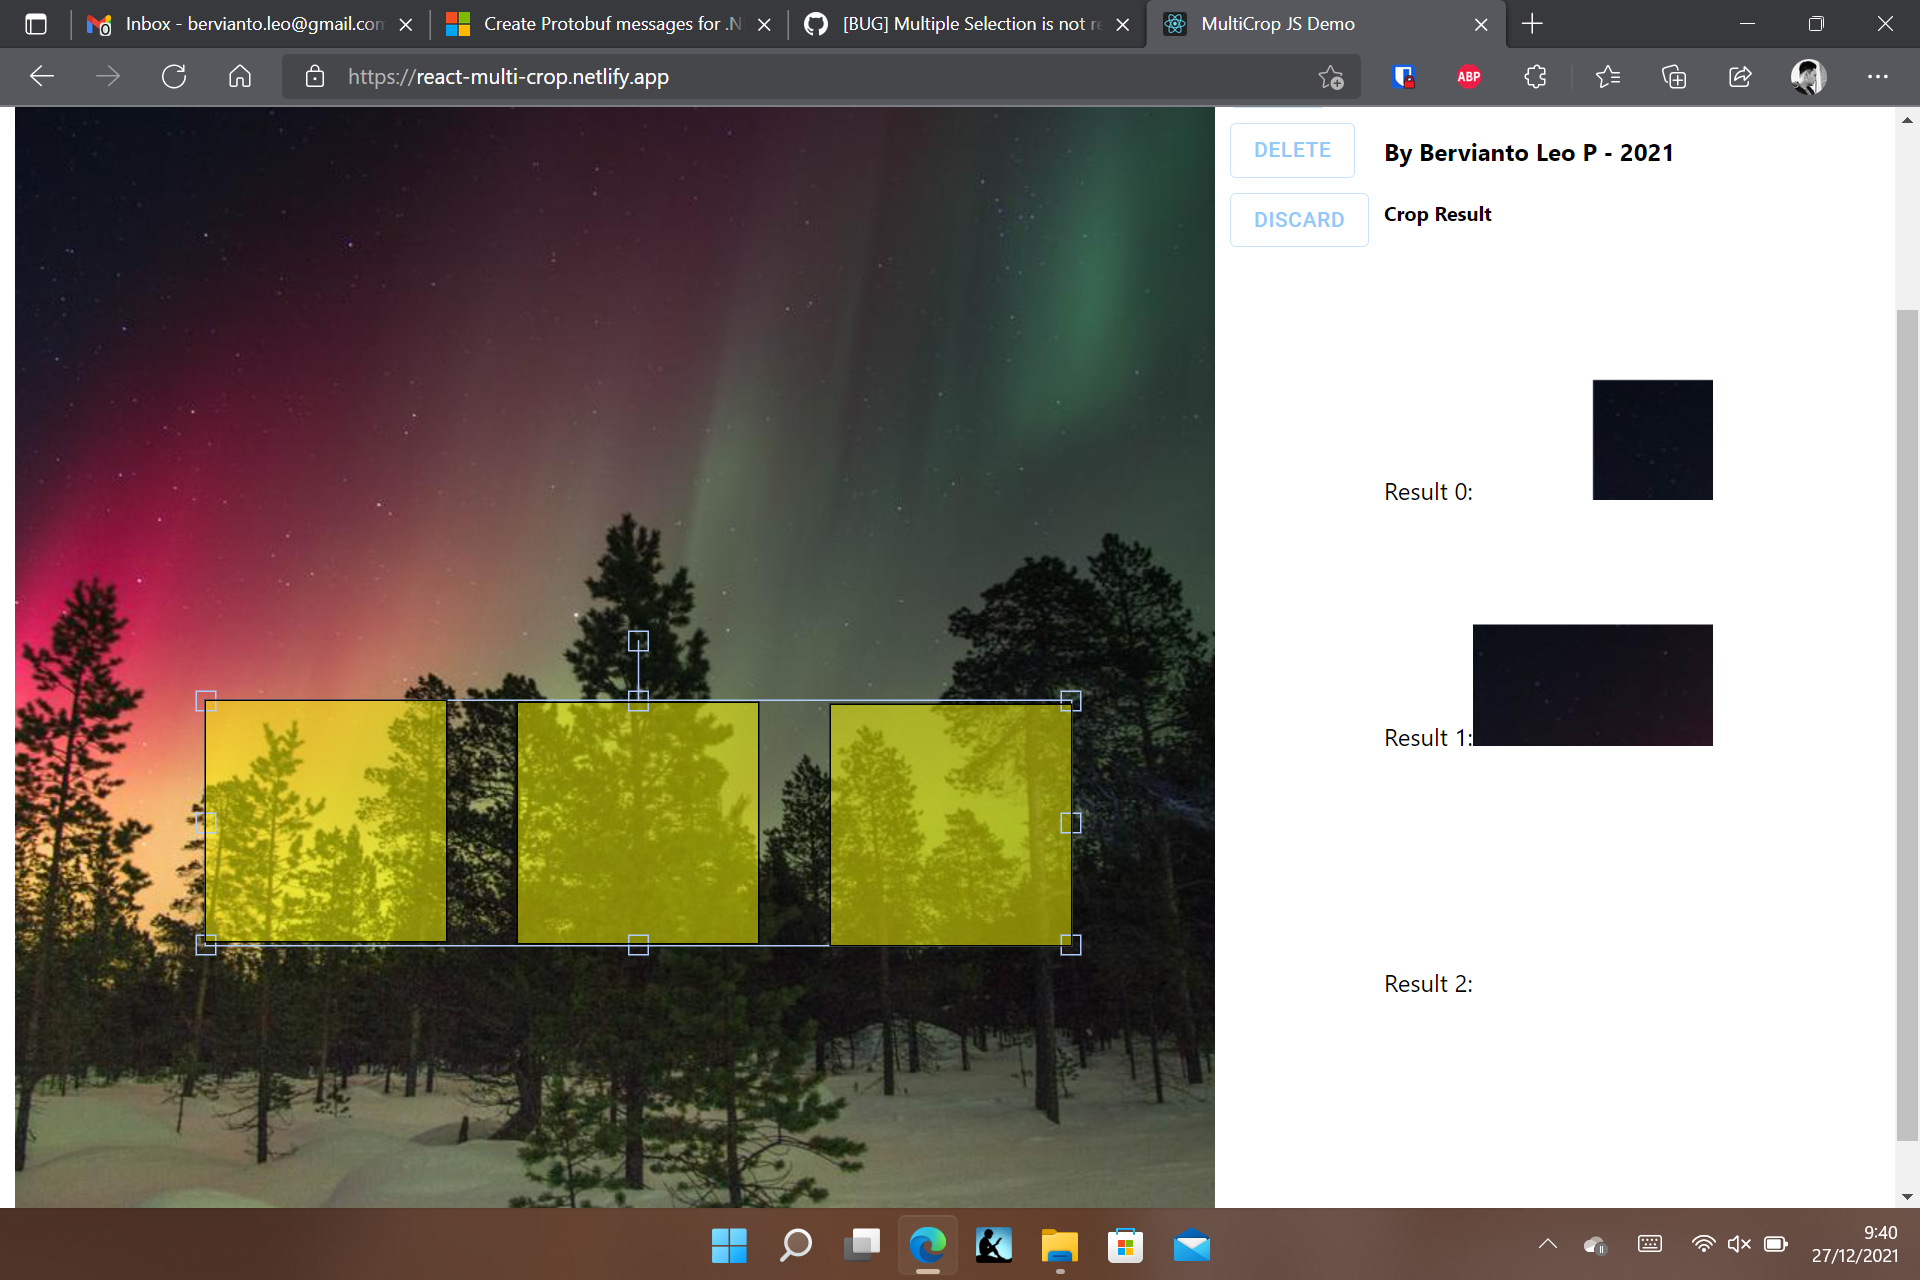Open Settings and more ellipsis menu
Image resolution: width=1920 pixels, height=1280 pixels.
pyautogui.click(x=1878, y=76)
